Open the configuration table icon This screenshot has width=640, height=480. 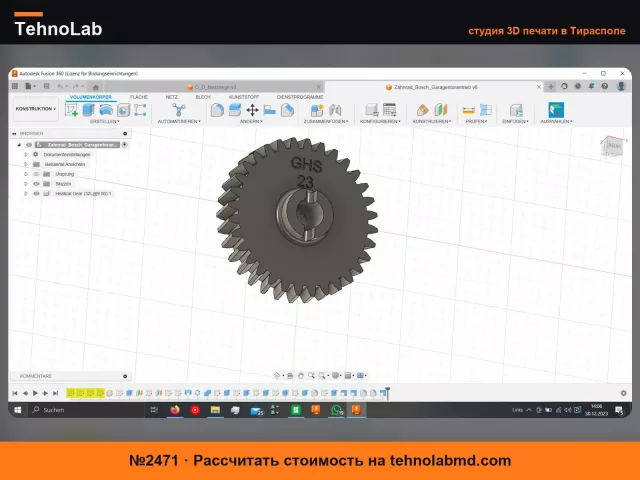(389, 110)
